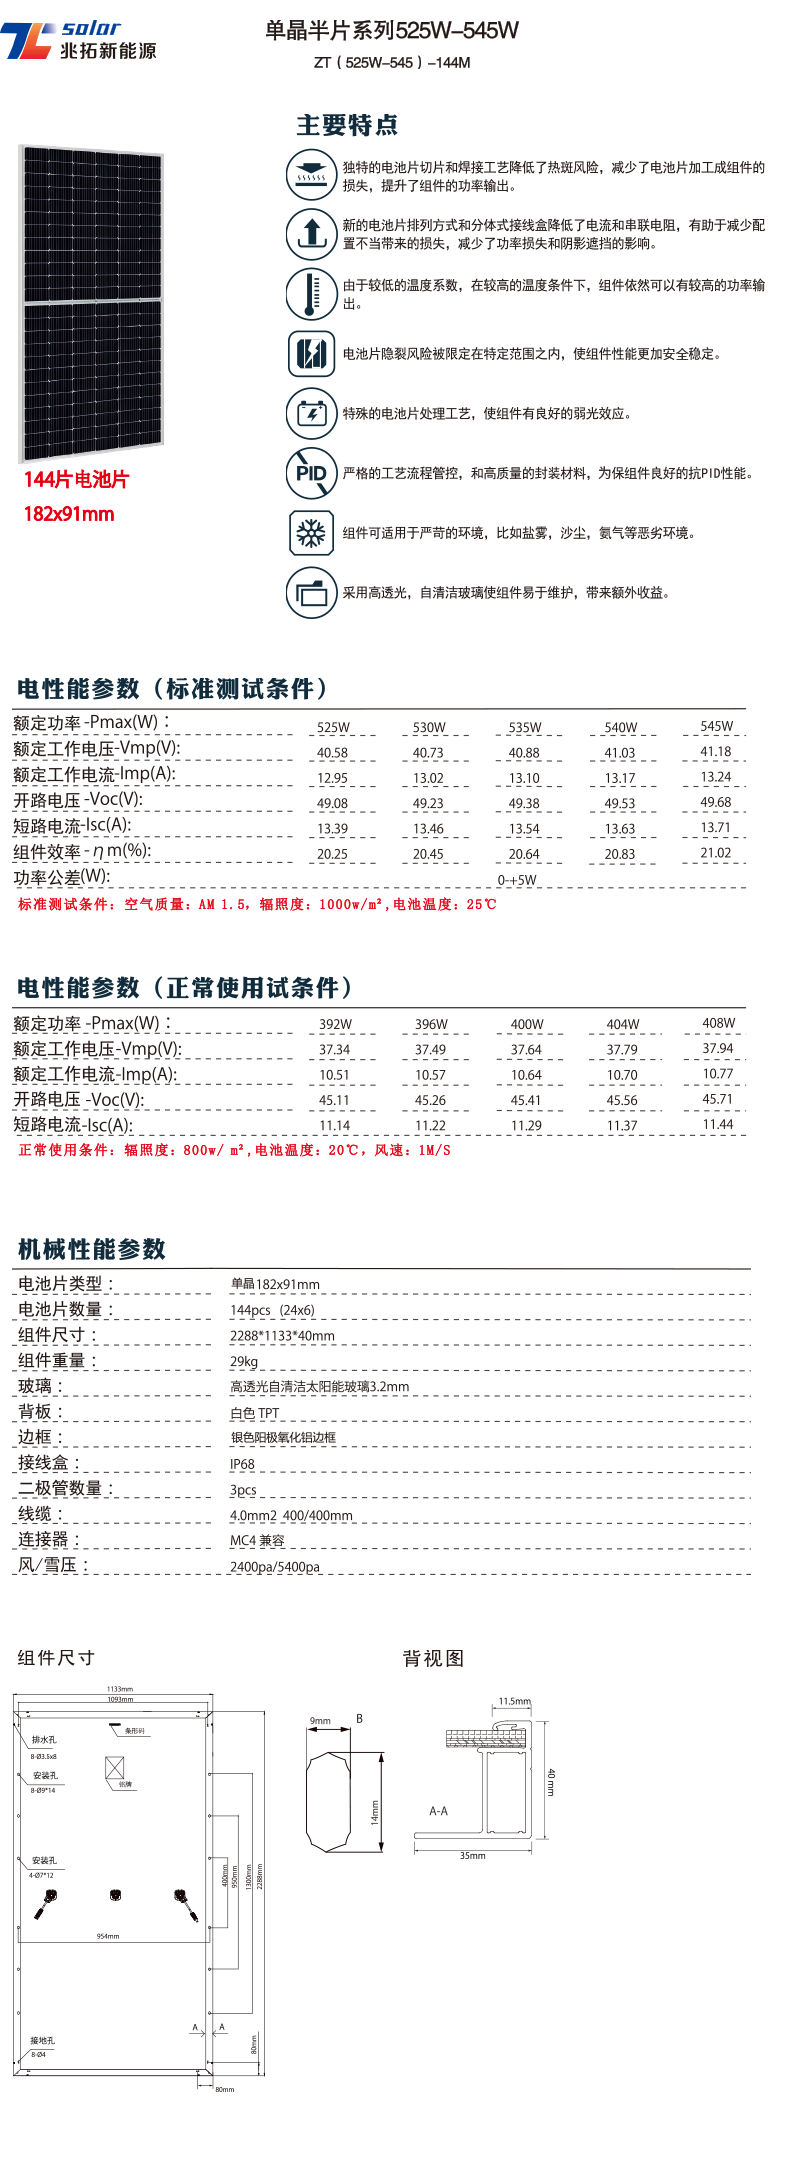The height and width of the screenshot is (2157, 800).
Task: Click the red 正常使用条件 note line
Action: (235, 1150)
